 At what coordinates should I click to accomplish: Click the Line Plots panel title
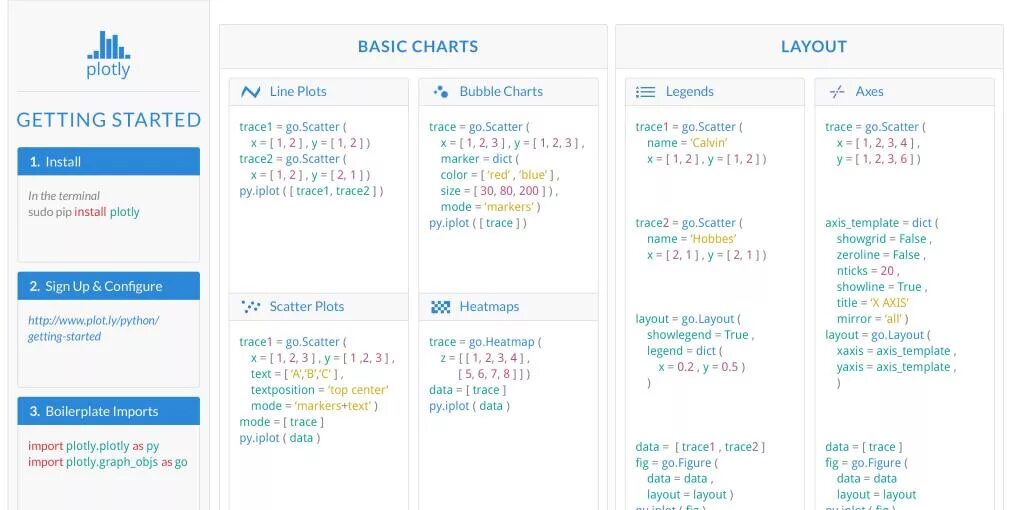point(298,92)
